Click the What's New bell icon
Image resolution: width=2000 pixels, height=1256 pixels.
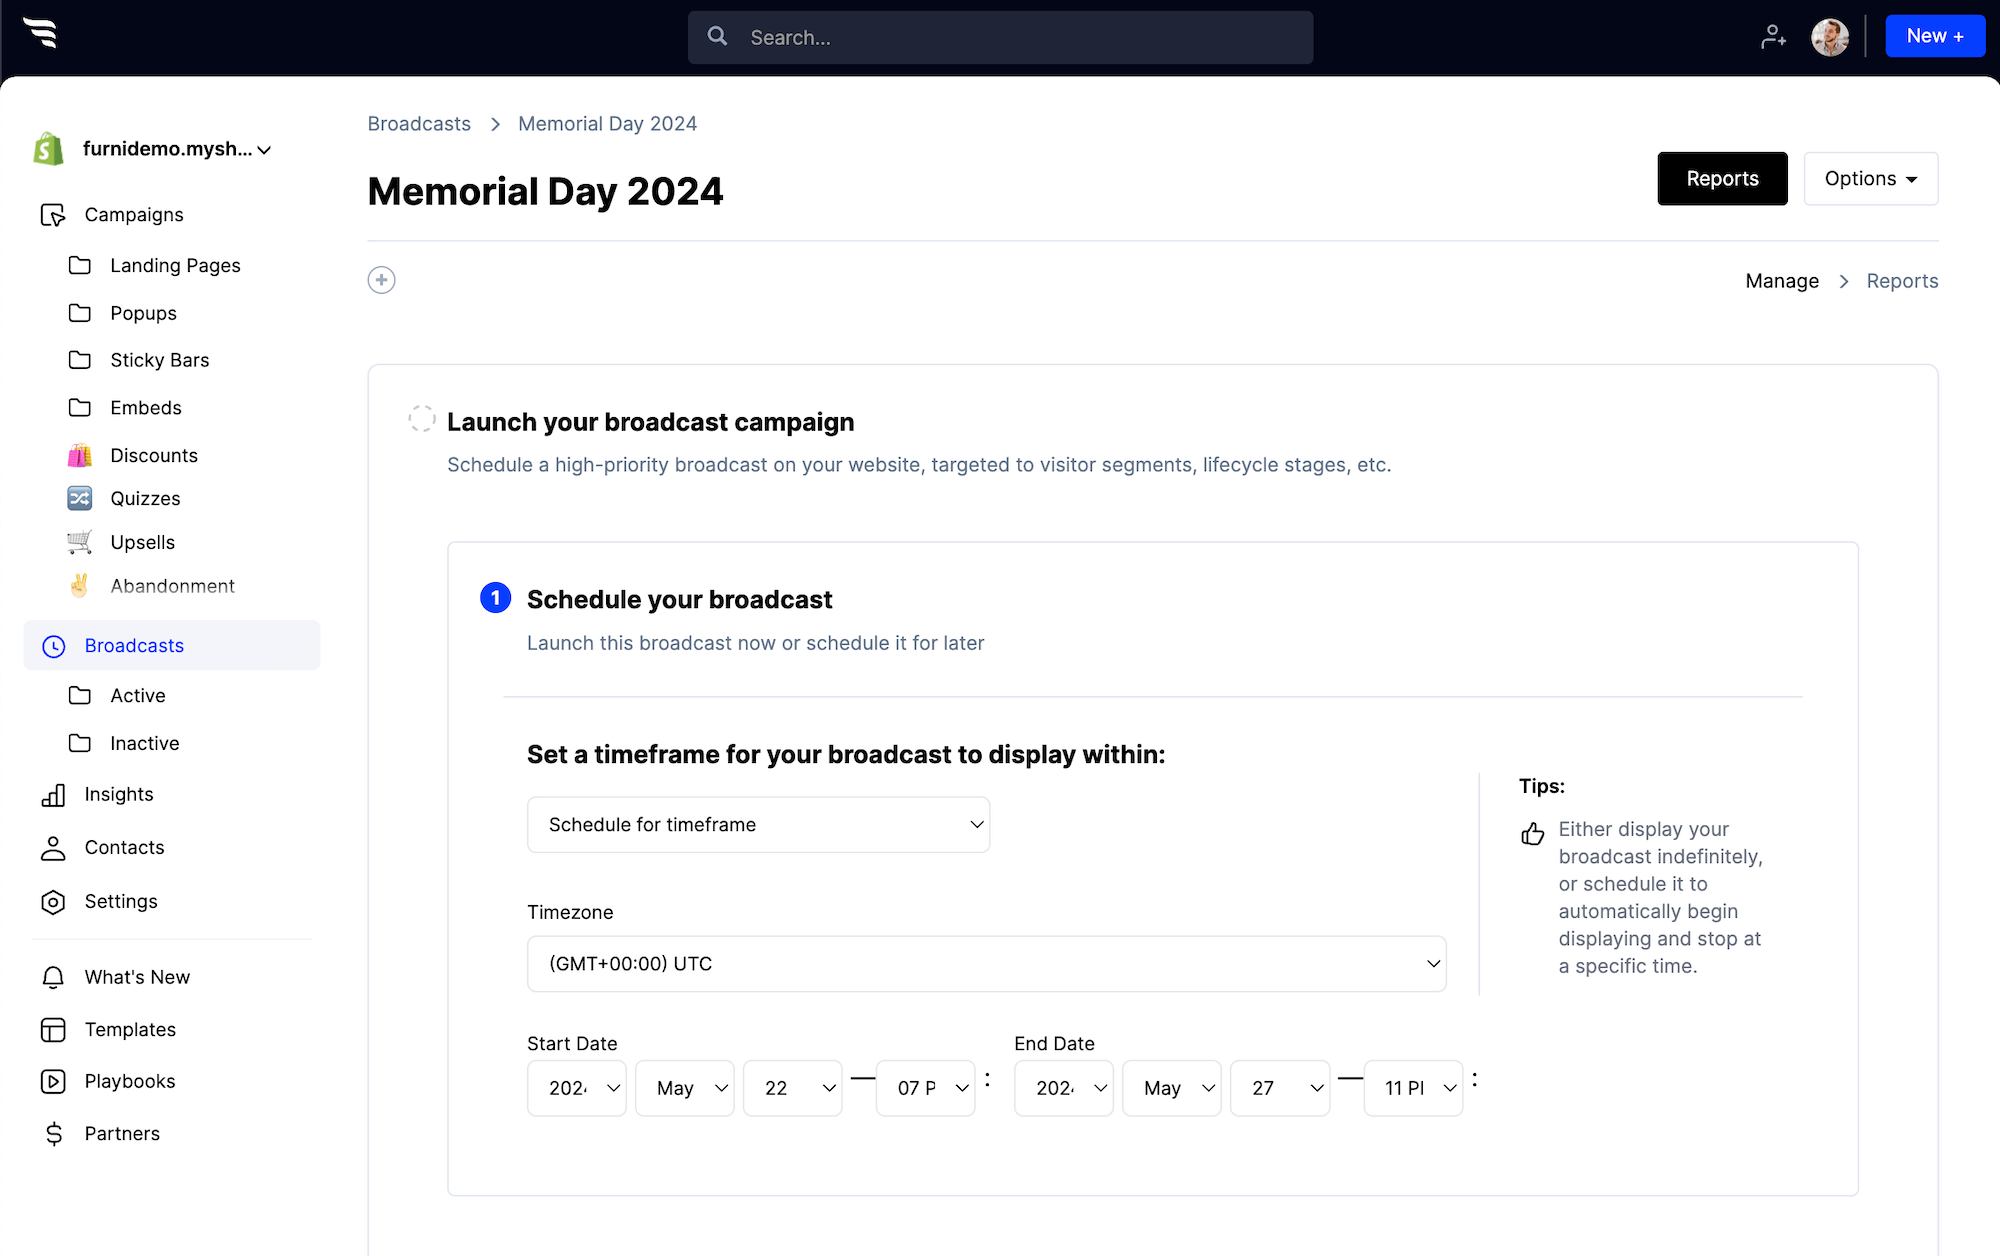coord(53,977)
